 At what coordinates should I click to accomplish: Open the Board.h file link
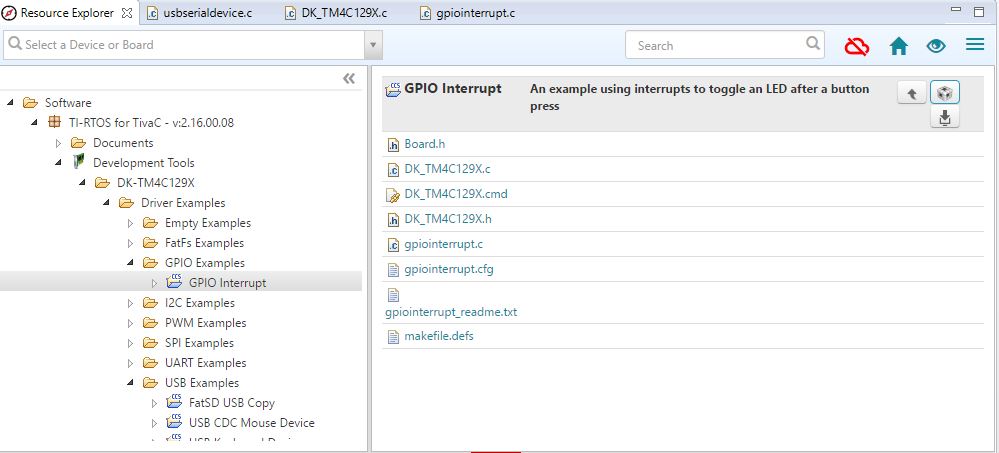point(424,144)
